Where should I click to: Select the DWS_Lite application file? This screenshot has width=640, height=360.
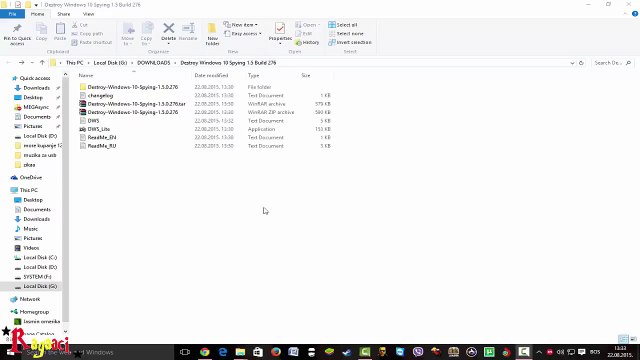pyautogui.click(x=98, y=129)
